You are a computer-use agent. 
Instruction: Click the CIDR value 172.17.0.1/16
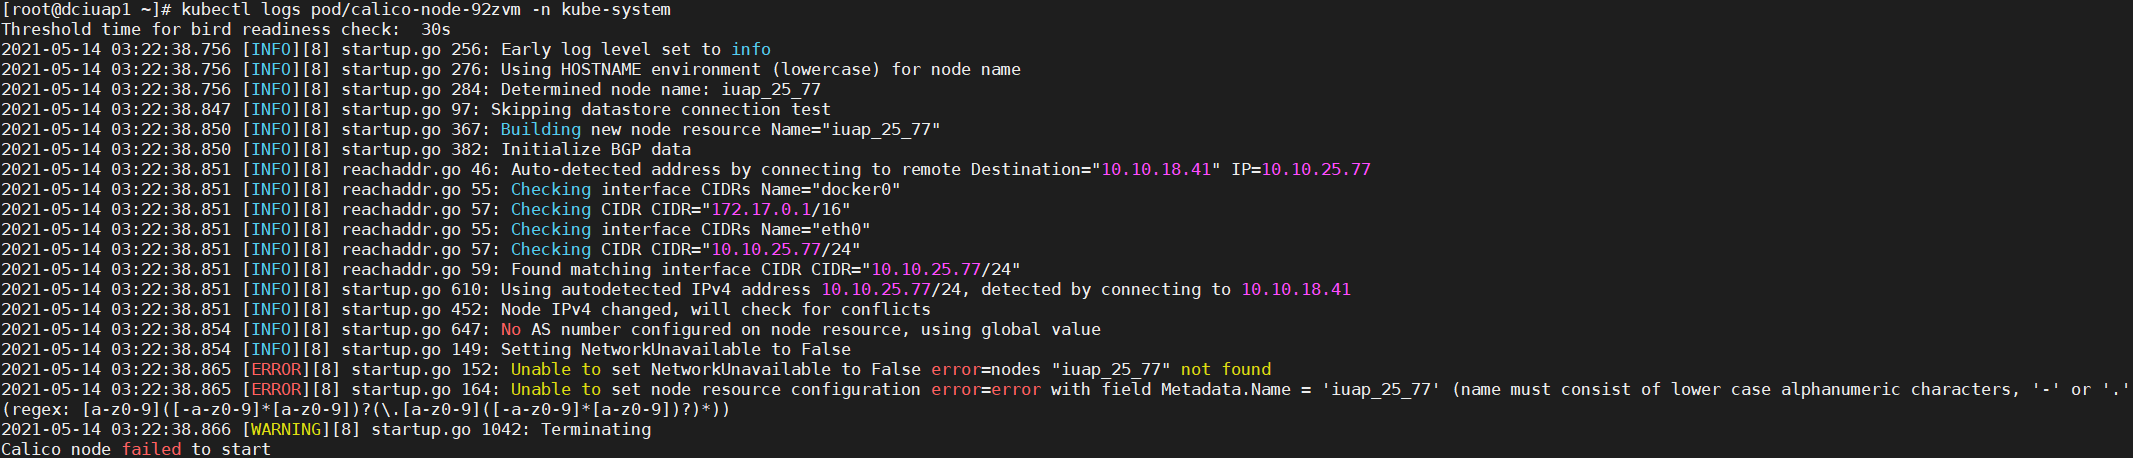(776, 209)
